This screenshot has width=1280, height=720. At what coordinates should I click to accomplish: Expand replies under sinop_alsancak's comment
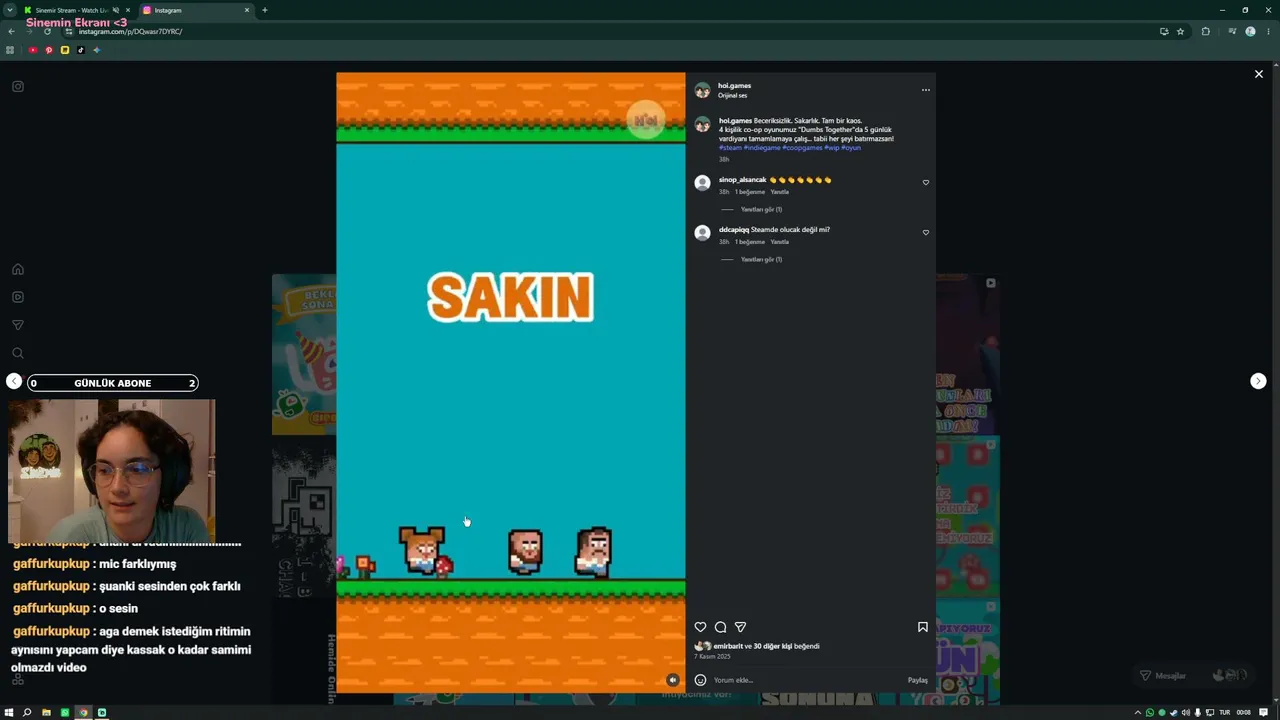coord(761,210)
